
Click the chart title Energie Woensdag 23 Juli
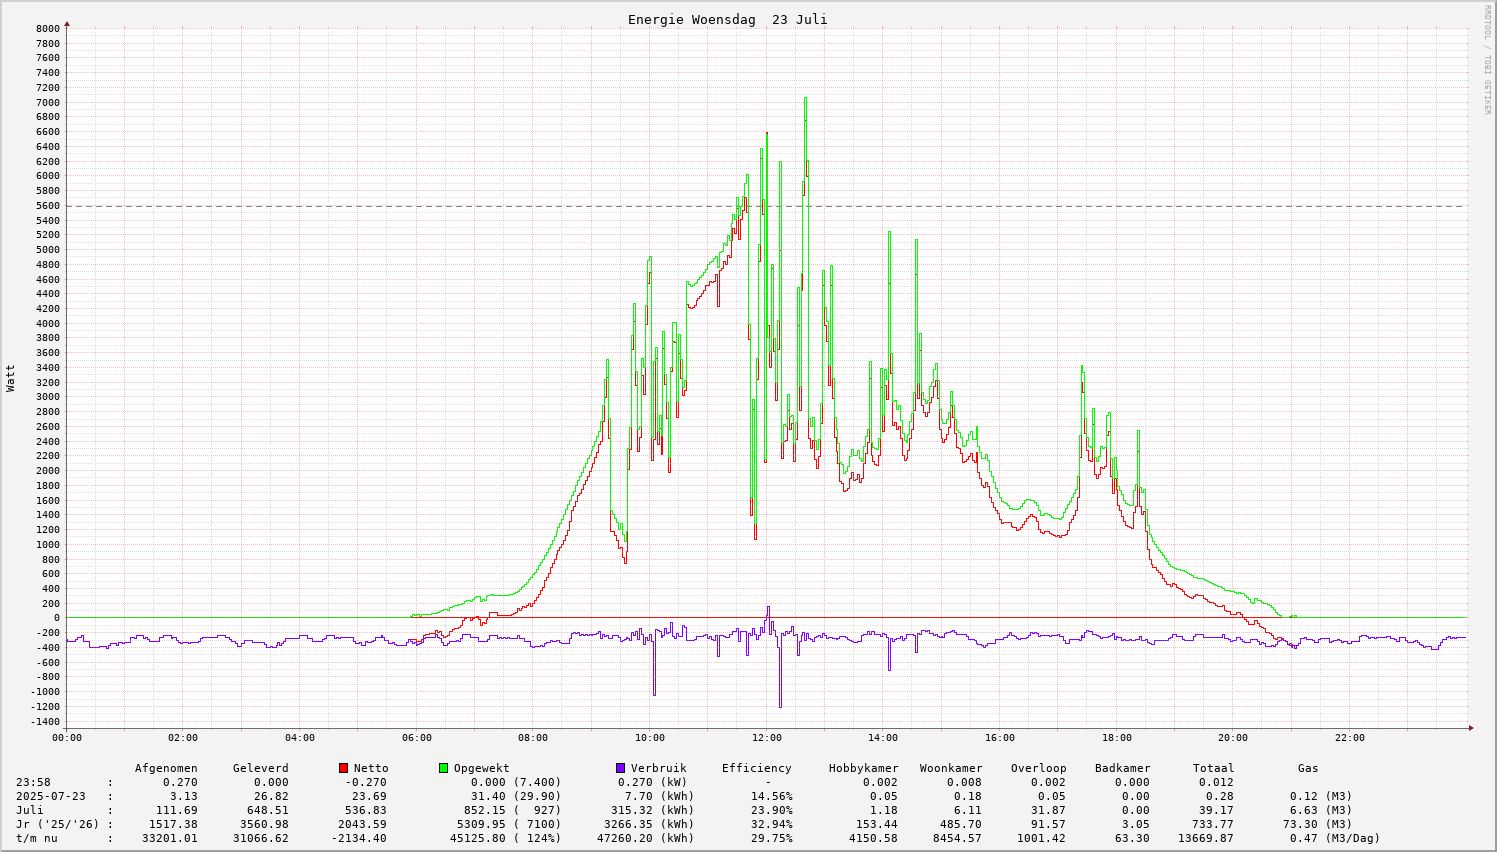click(727, 20)
